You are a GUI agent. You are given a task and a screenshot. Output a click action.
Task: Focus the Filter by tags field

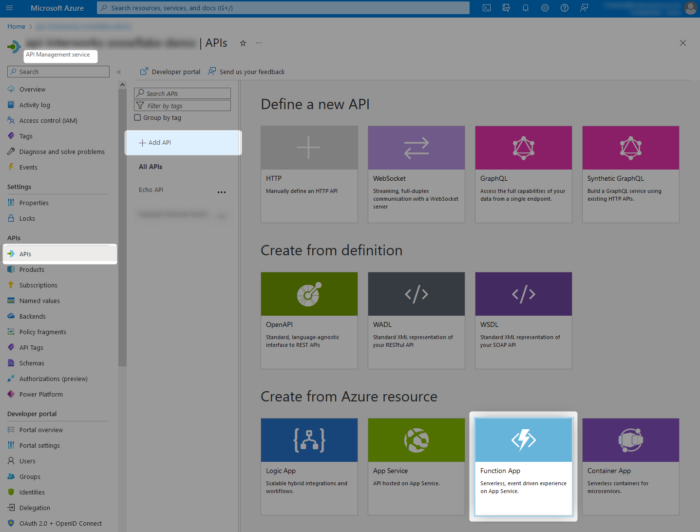[185, 105]
